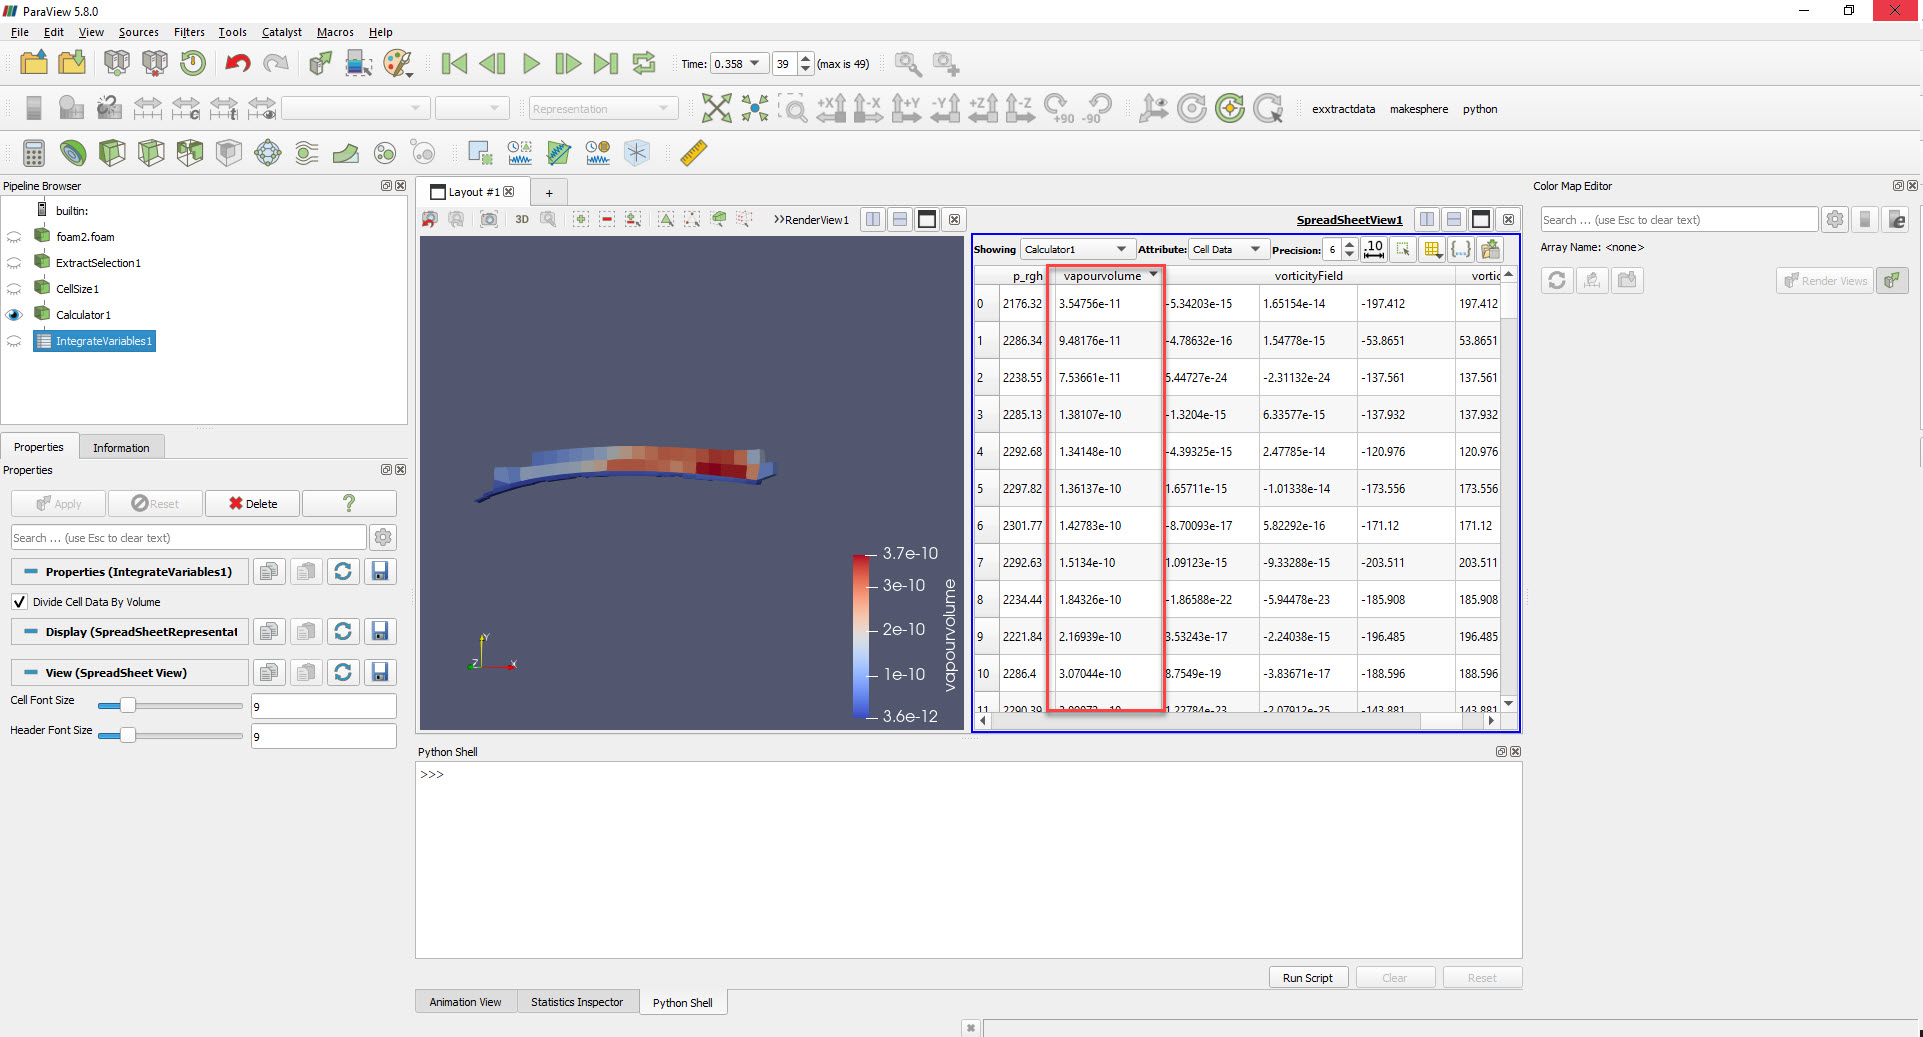The image size is (1923, 1037).
Task: Toggle the 3D interaction mode button
Action: pyautogui.click(x=522, y=219)
